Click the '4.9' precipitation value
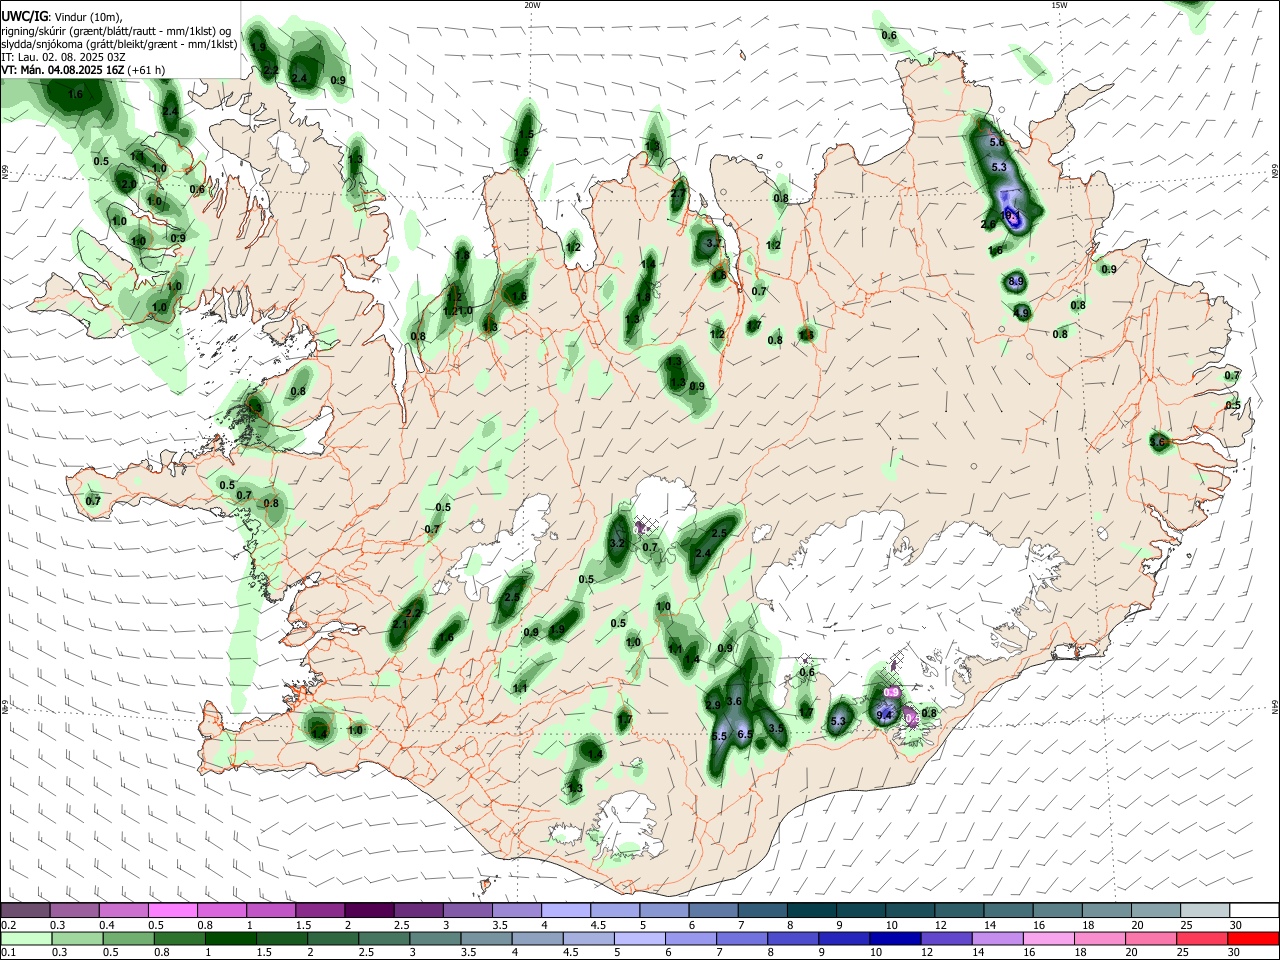1280x960 pixels. coord(1021,313)
